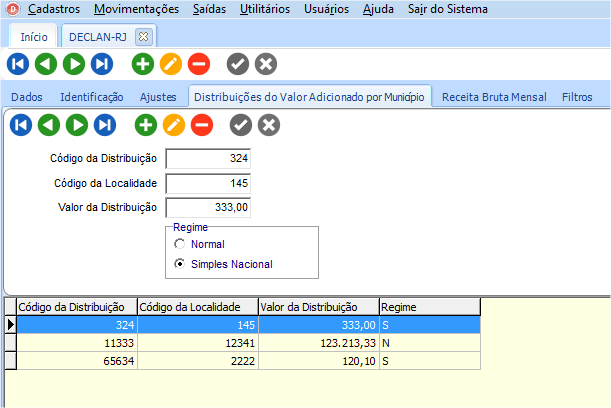Go to previous distribution in inner toolbar
The height and width of the screenshot is (408, 611).
pyautogui.click(x=49, y=125)
